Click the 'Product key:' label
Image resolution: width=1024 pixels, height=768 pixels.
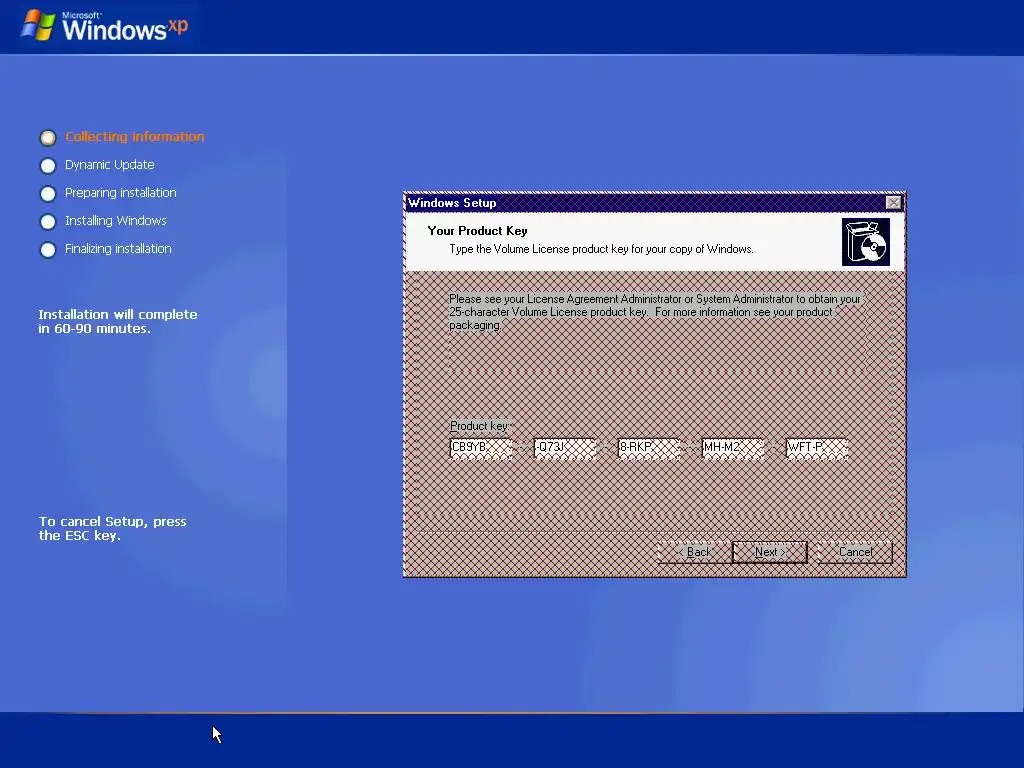click(479, 426)
